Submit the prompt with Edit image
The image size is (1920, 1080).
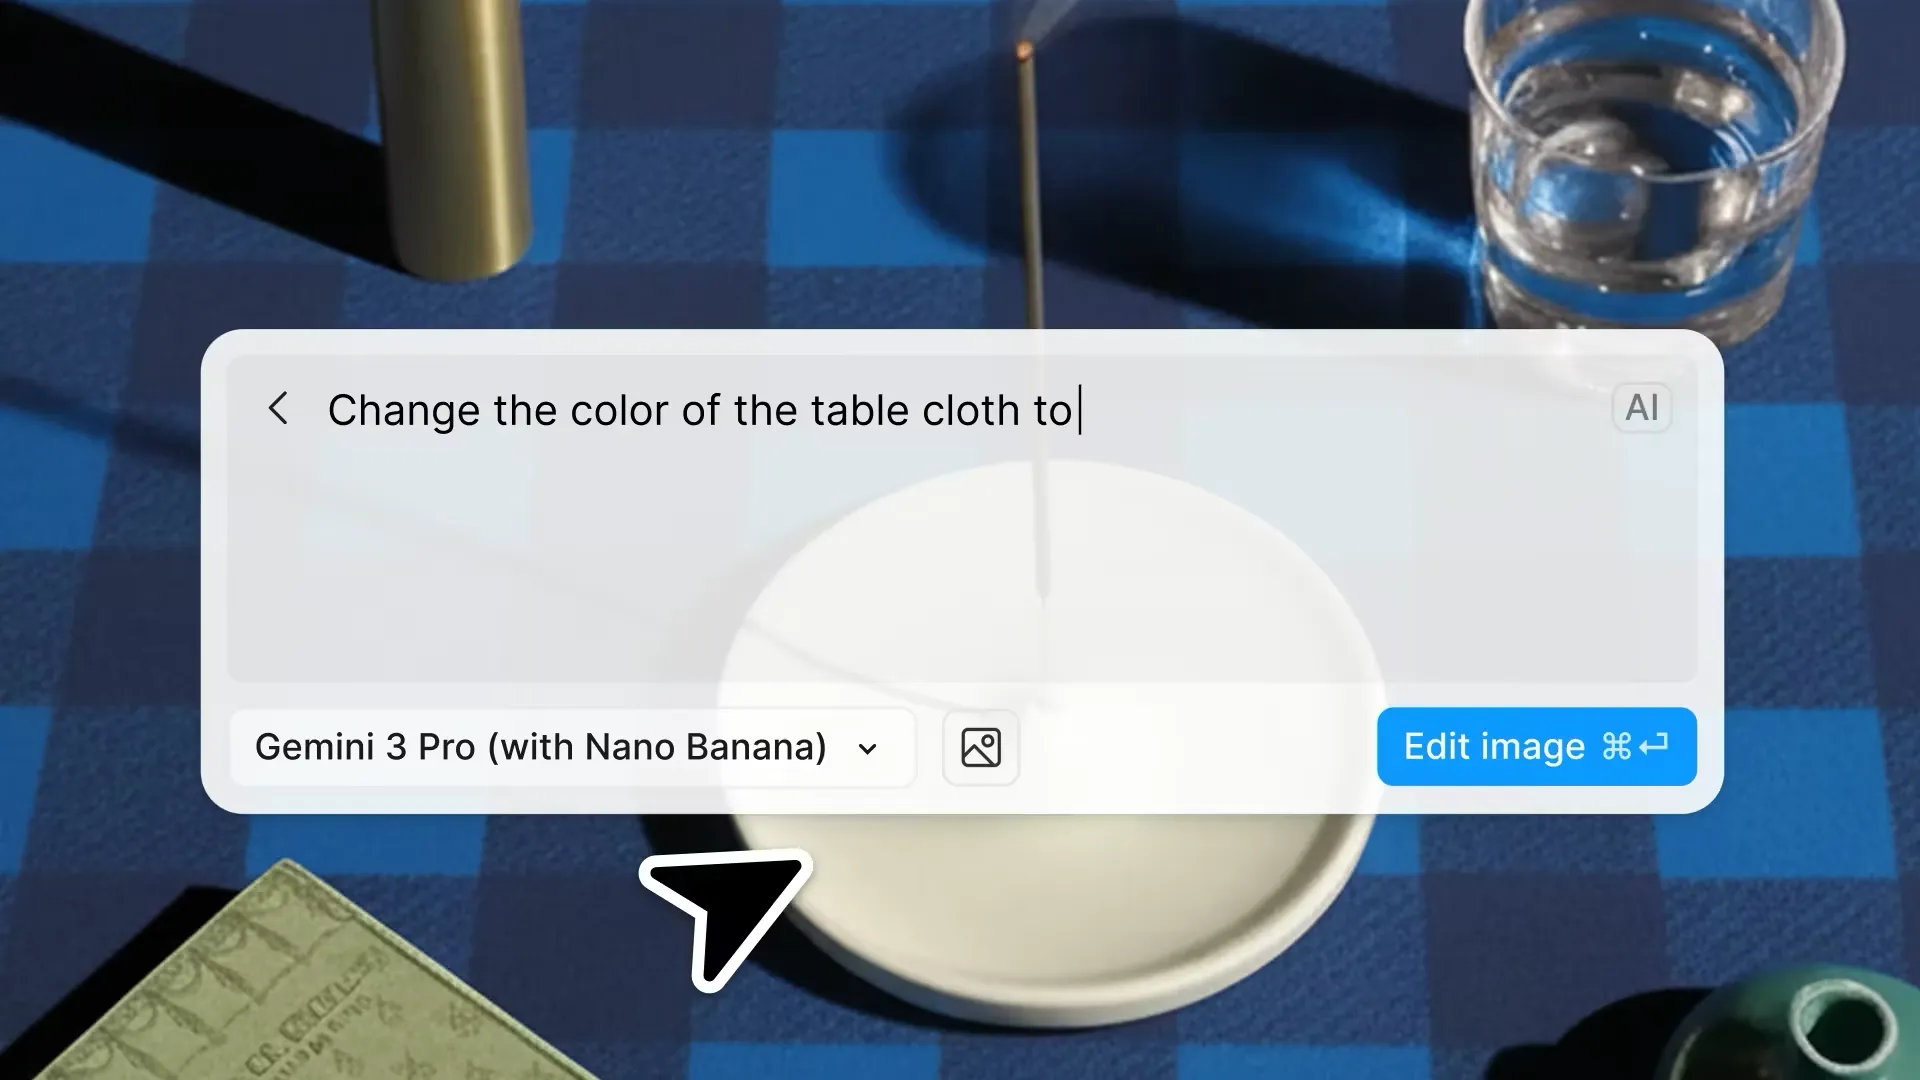[x=1536, y=747]
